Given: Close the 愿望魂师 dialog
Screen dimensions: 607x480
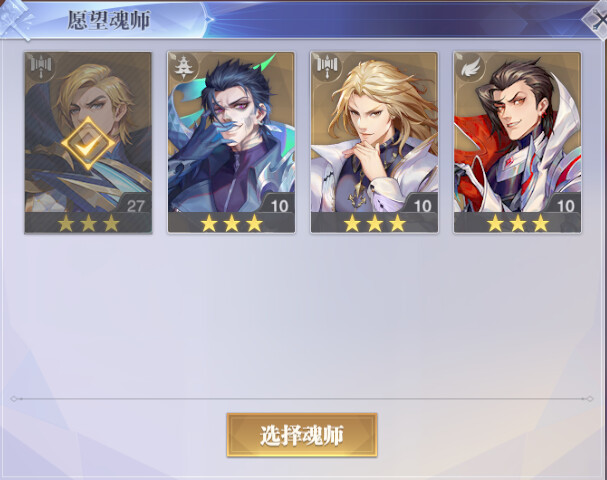Looking at the screenshot, I should [x=597, y=19].
